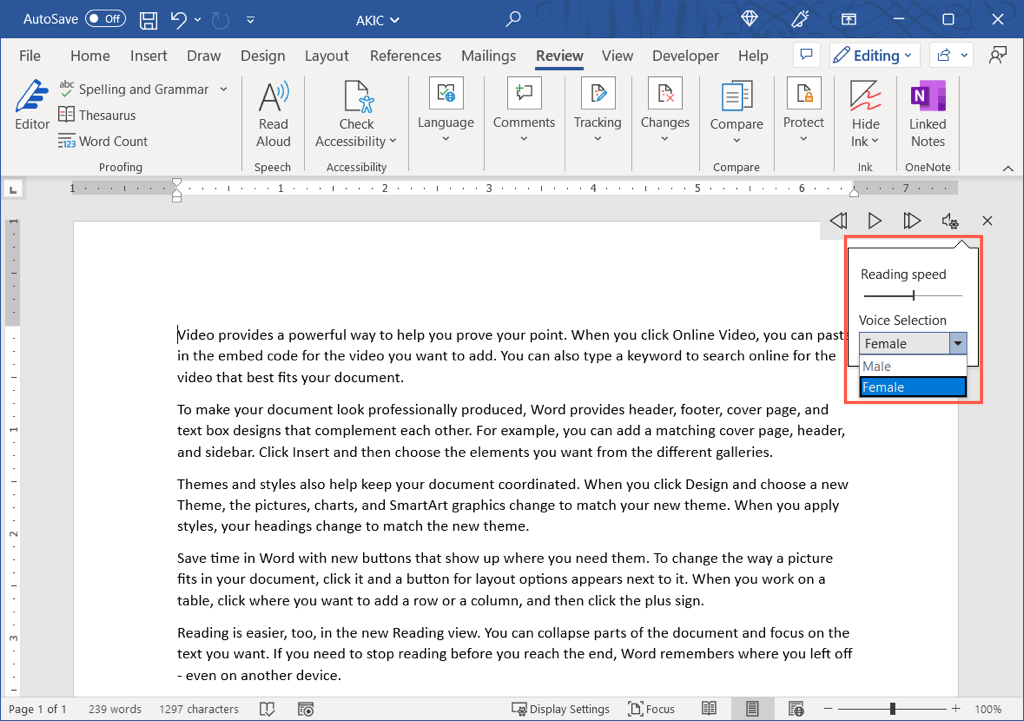1024x721 pixels.
Task: Click the Save icon in title bar
Action: (x=148, y=19)
